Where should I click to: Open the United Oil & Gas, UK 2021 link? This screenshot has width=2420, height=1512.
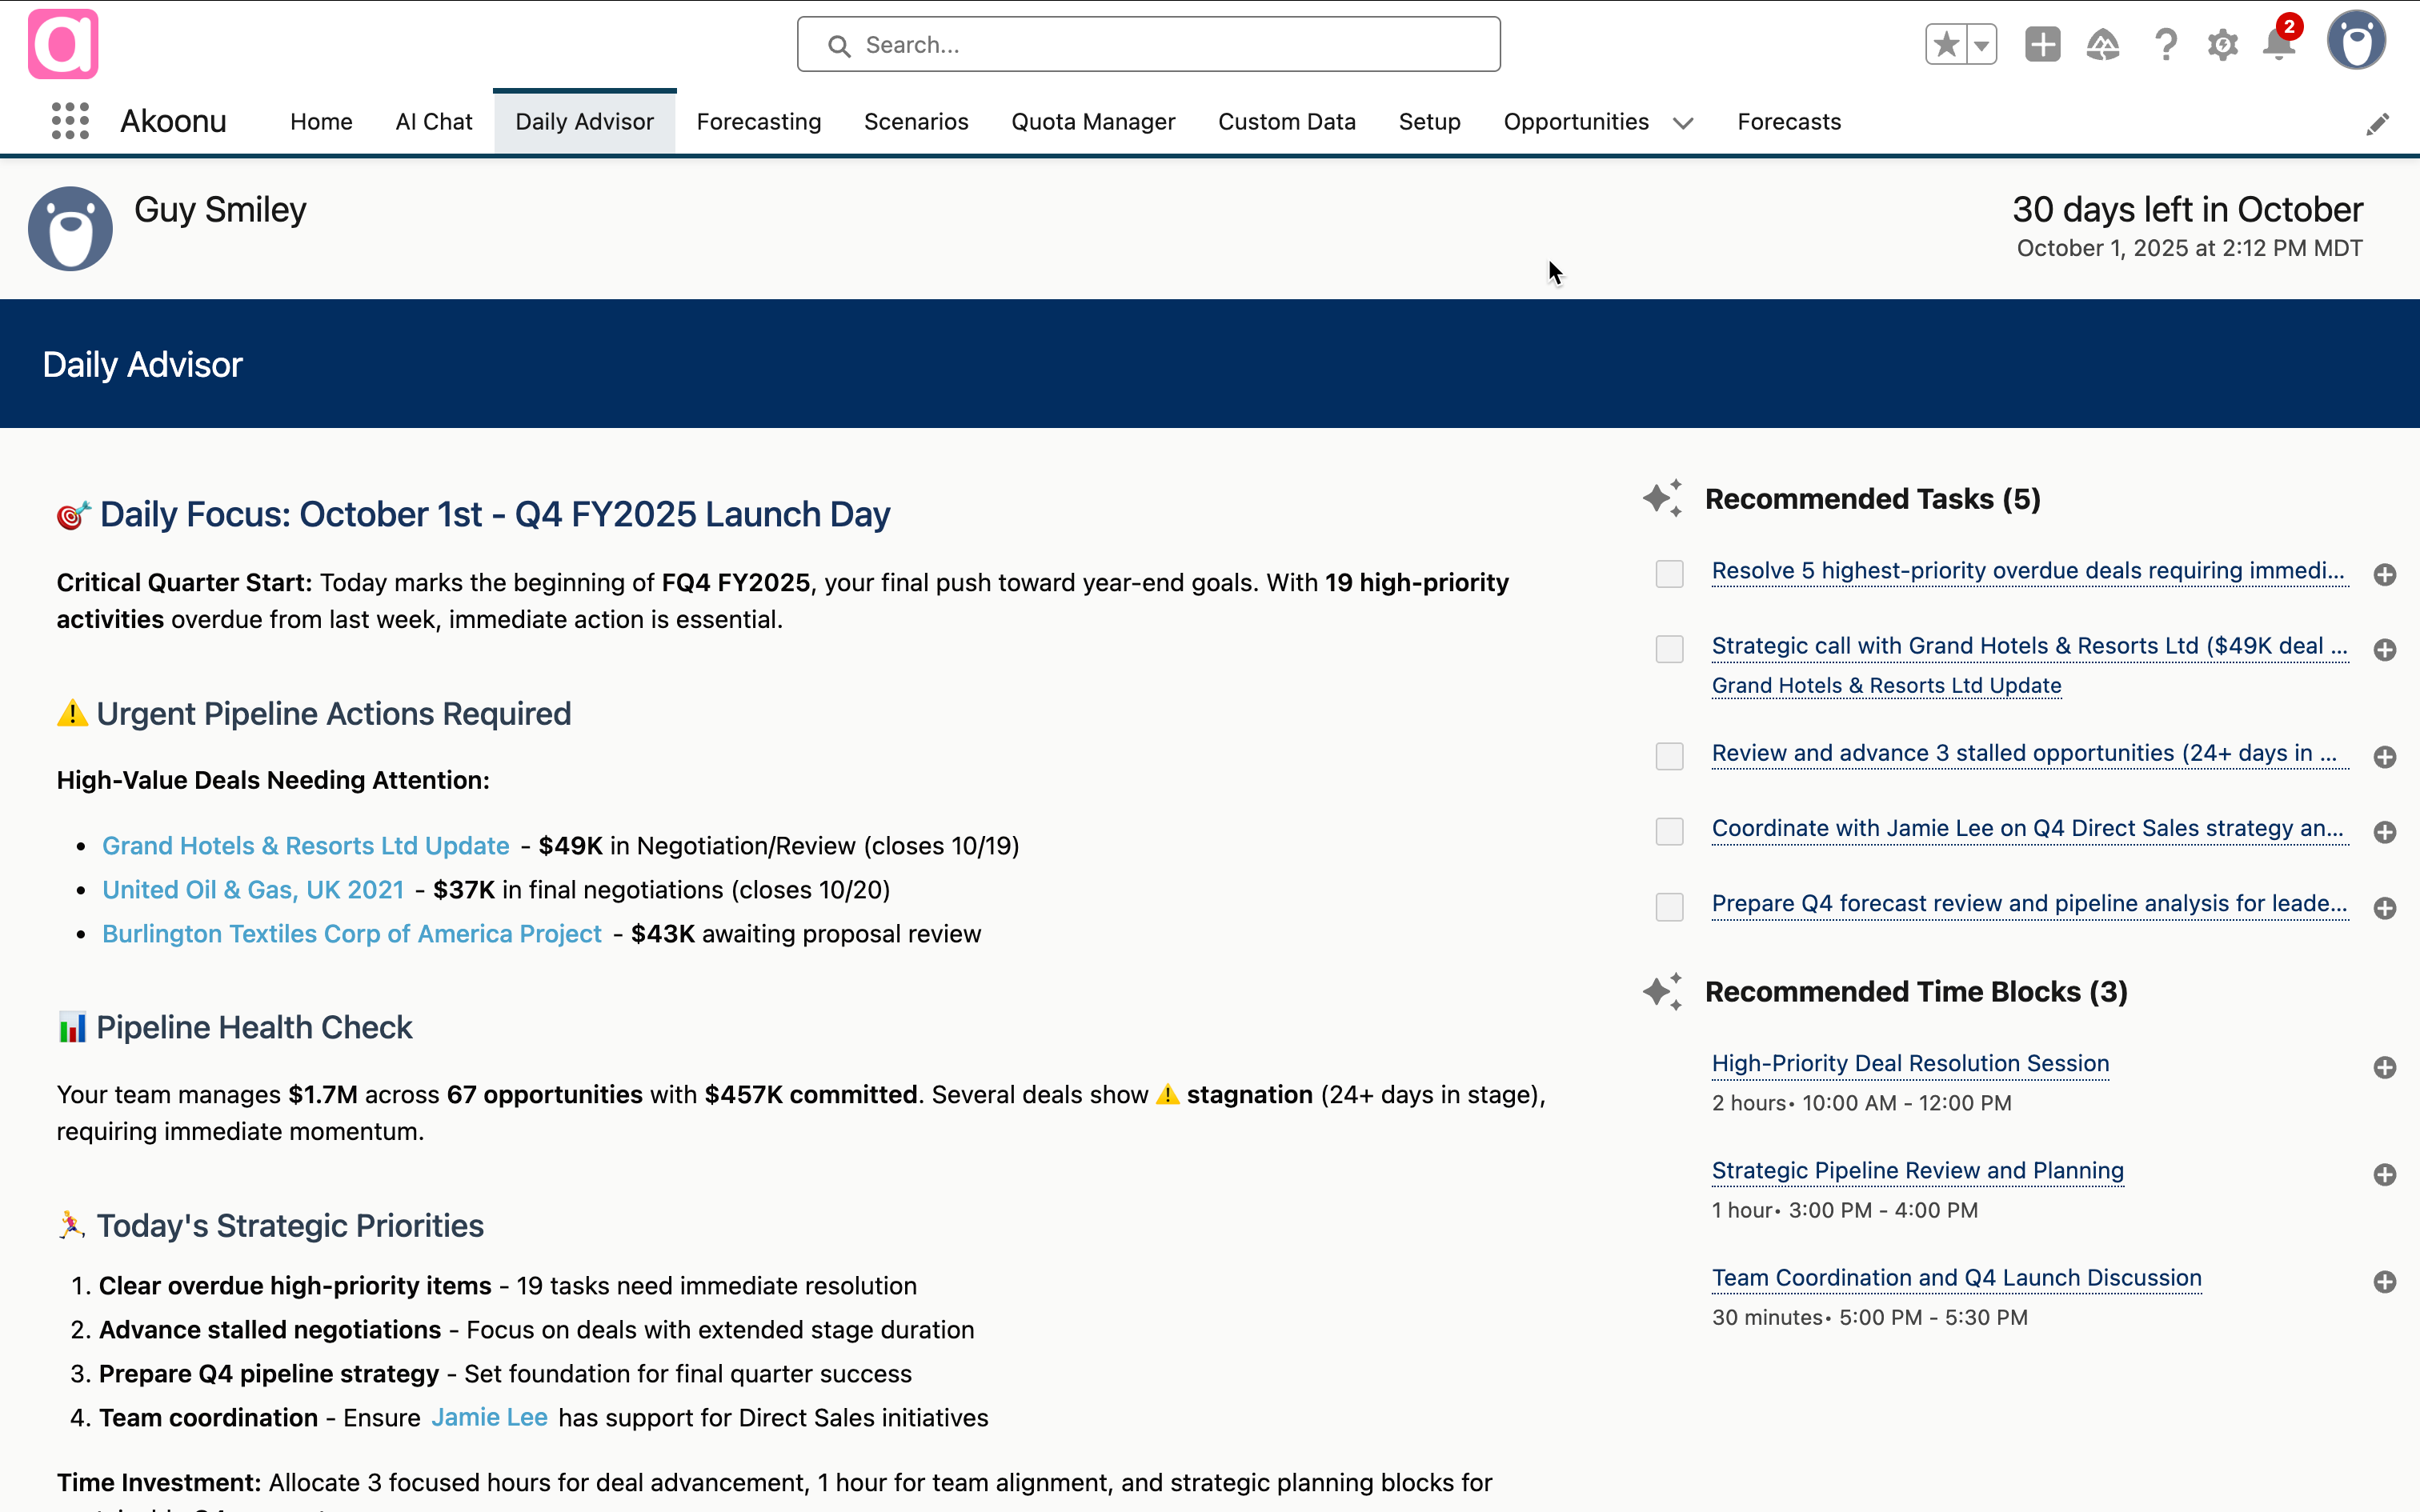coord(253,890)
